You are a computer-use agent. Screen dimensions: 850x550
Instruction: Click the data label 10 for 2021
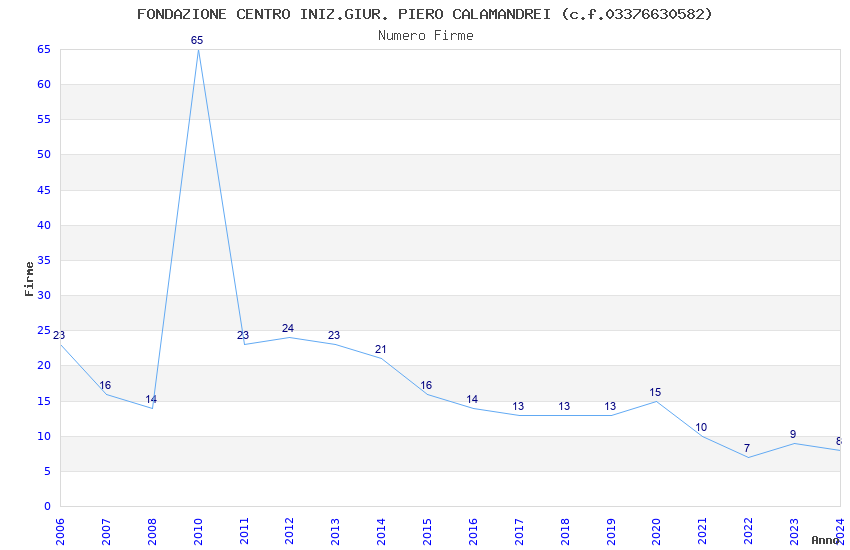pos(701,428)
